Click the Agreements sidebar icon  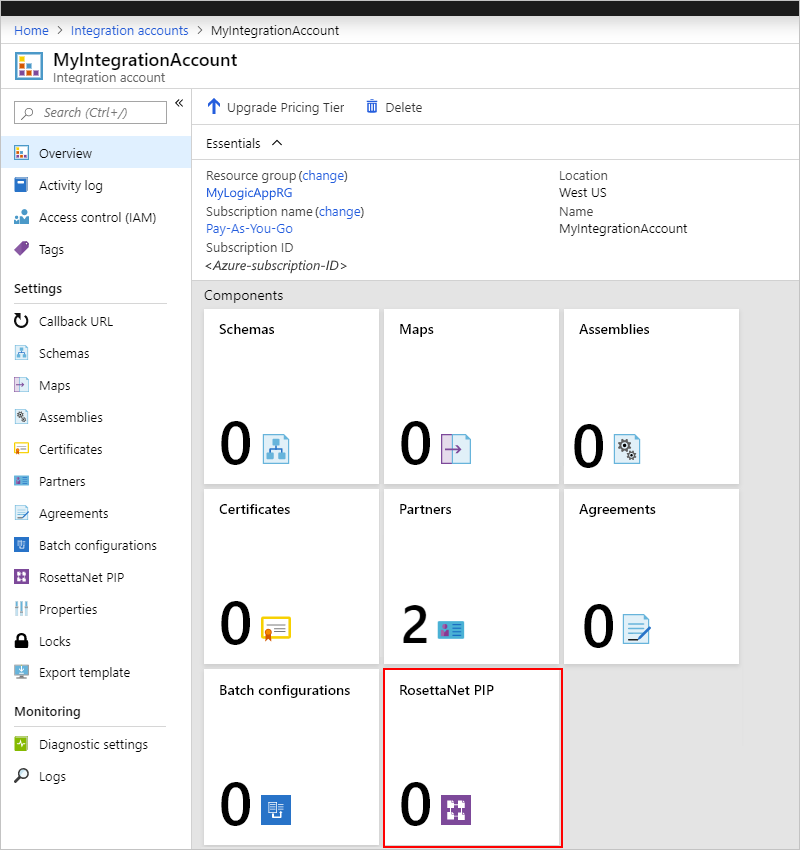[22, 513]
